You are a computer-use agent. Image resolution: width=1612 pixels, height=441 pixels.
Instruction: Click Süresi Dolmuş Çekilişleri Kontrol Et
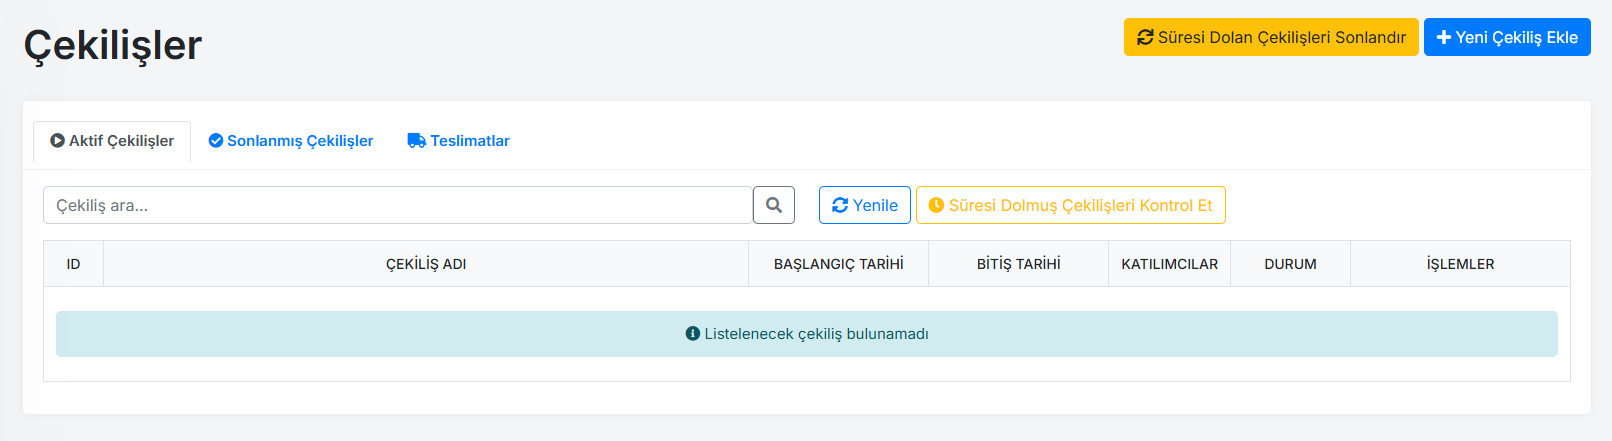click(x=1071, y=205)
